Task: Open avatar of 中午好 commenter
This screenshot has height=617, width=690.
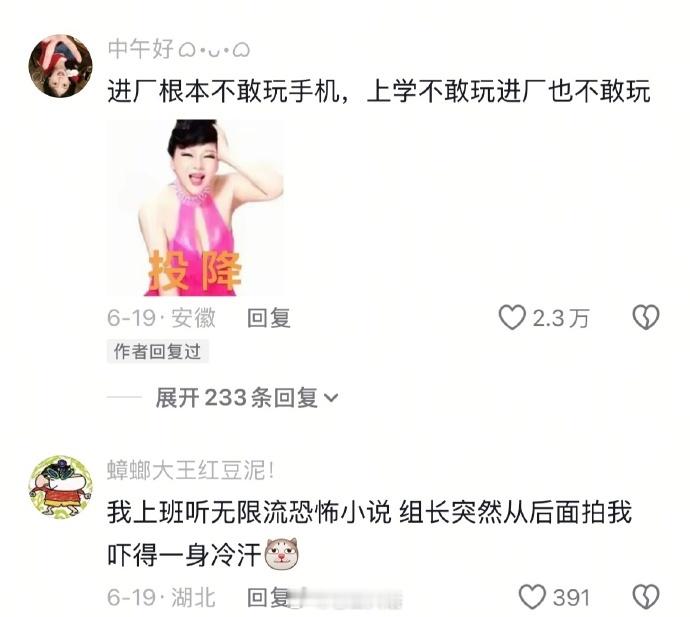Action: point(61,66)
